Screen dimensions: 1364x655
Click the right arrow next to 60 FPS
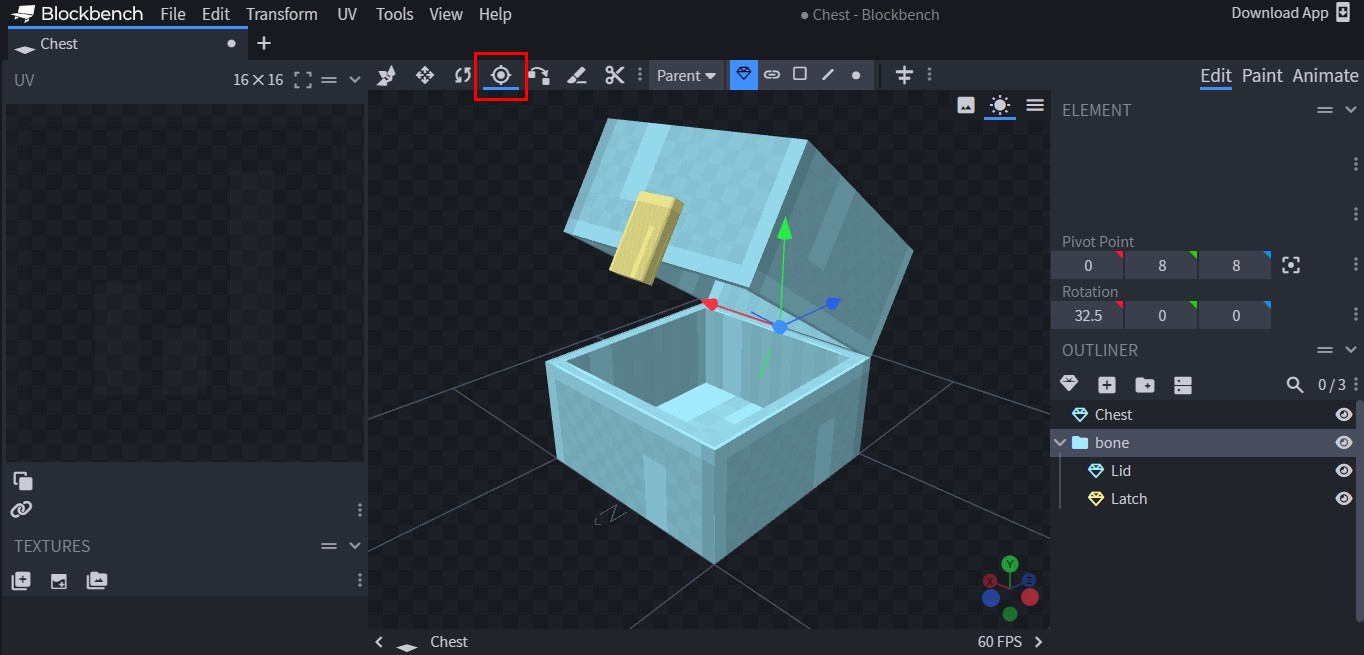(x=1038, y=642)
